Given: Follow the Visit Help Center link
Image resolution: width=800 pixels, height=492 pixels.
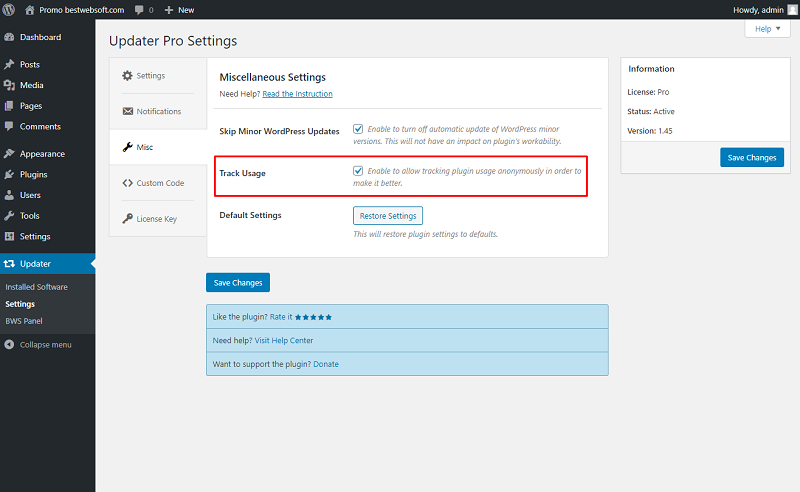Looking at the screenshot, I should pos(284,340).
